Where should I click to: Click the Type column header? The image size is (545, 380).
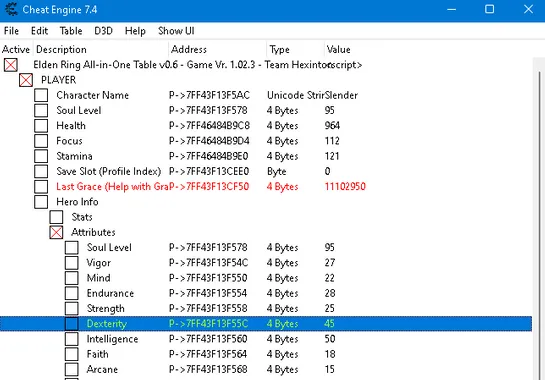[296, 49]
